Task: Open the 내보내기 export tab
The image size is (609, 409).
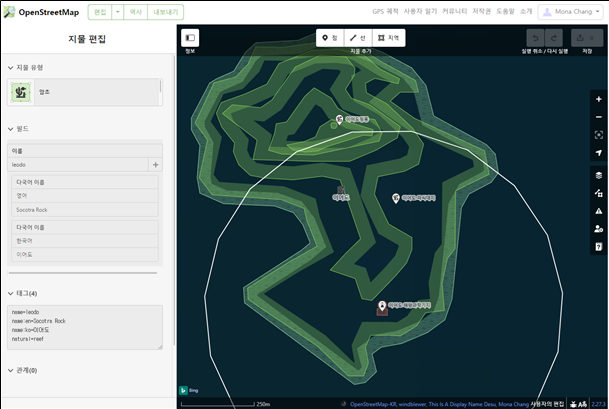Action: tap(165, 12)
